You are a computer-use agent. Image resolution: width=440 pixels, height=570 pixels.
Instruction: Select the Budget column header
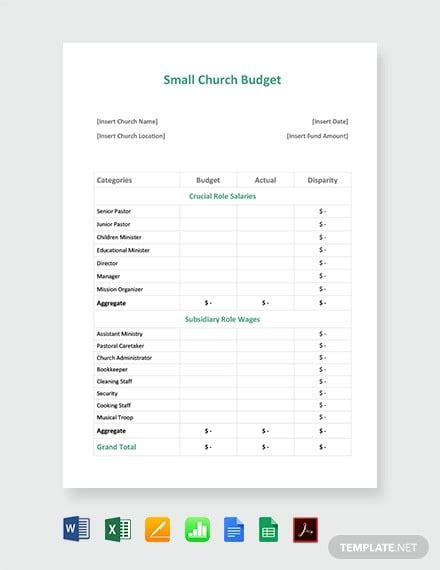[208, 180]
